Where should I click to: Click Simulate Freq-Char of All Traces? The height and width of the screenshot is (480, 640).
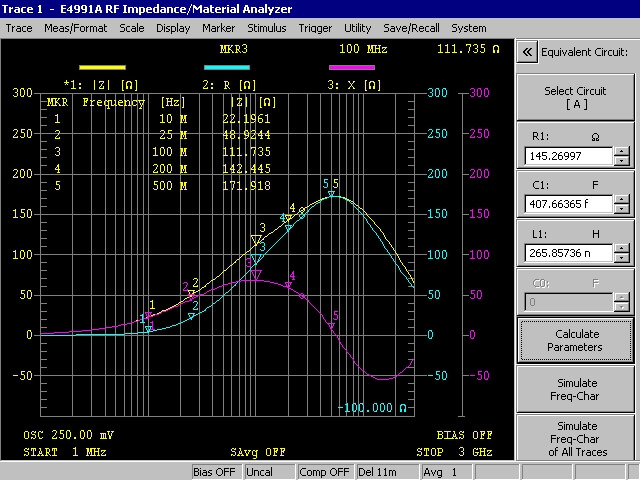(x=576, y=438)
